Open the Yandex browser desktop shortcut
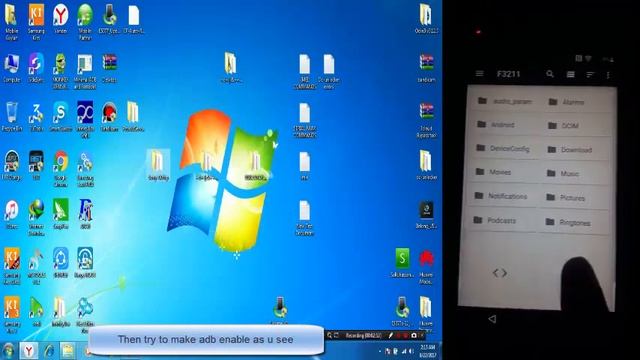Viewport: 640px width, 360px height. [x=60, y=18]
